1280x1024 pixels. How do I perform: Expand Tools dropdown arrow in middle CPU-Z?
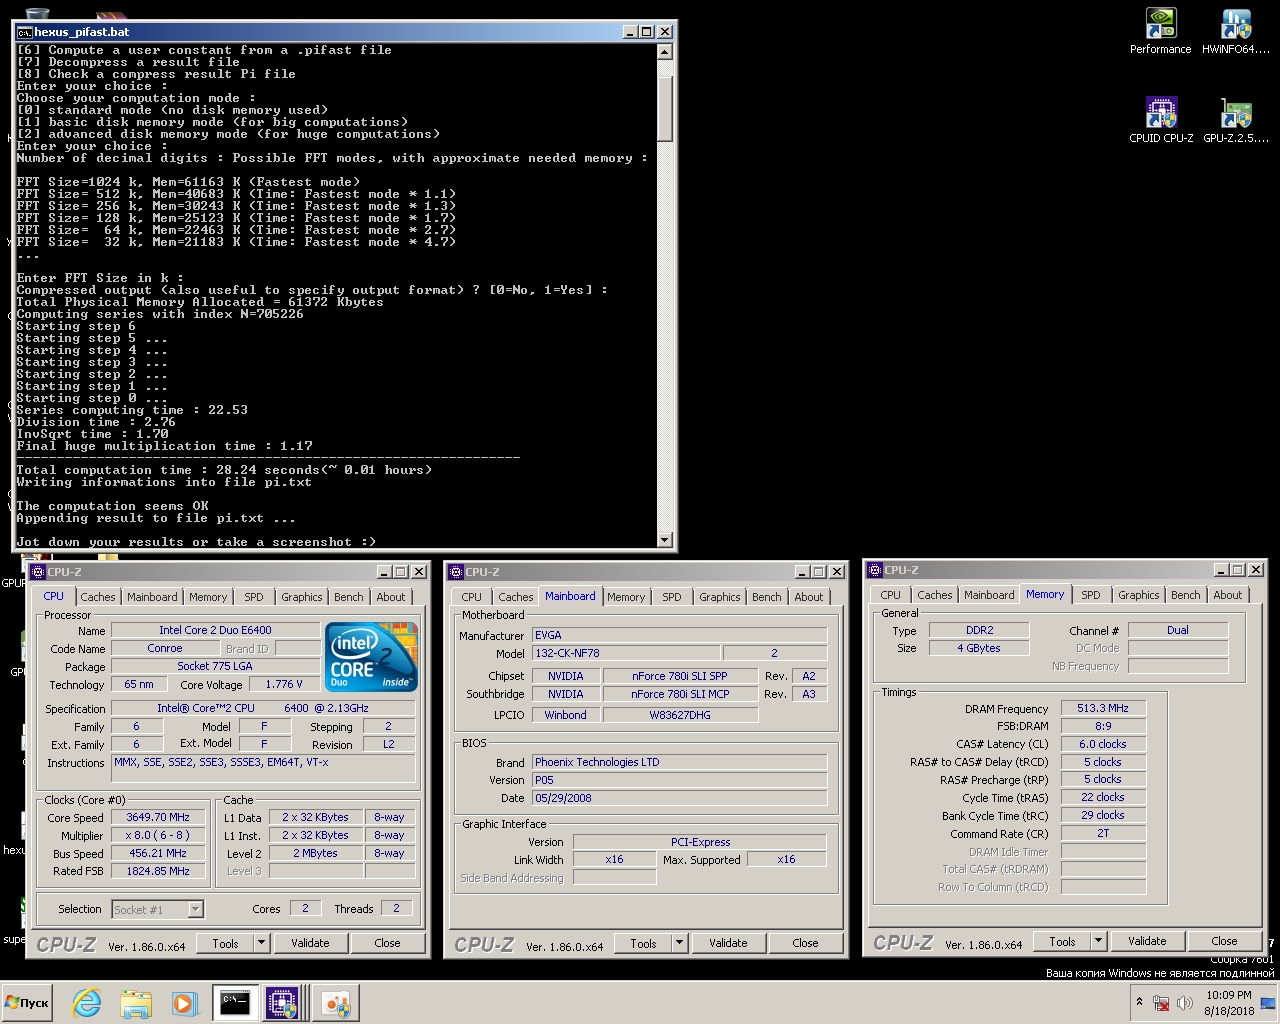(679, 943)
